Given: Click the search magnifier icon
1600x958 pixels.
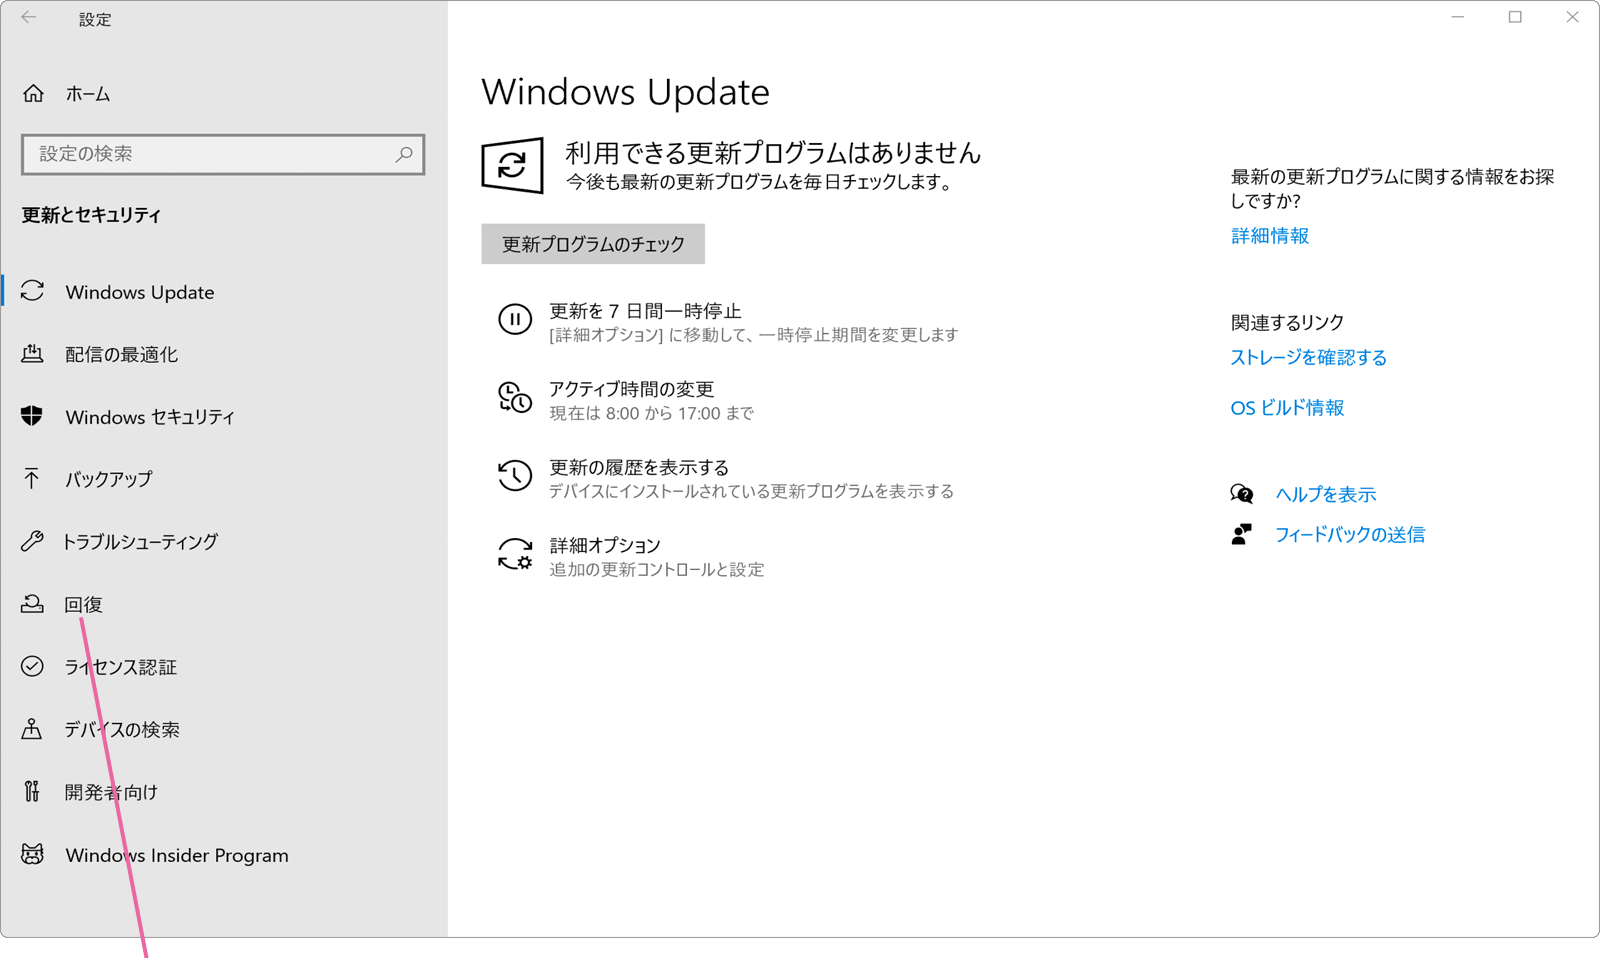Looking at the screenshot, I should tap(404, 154).
